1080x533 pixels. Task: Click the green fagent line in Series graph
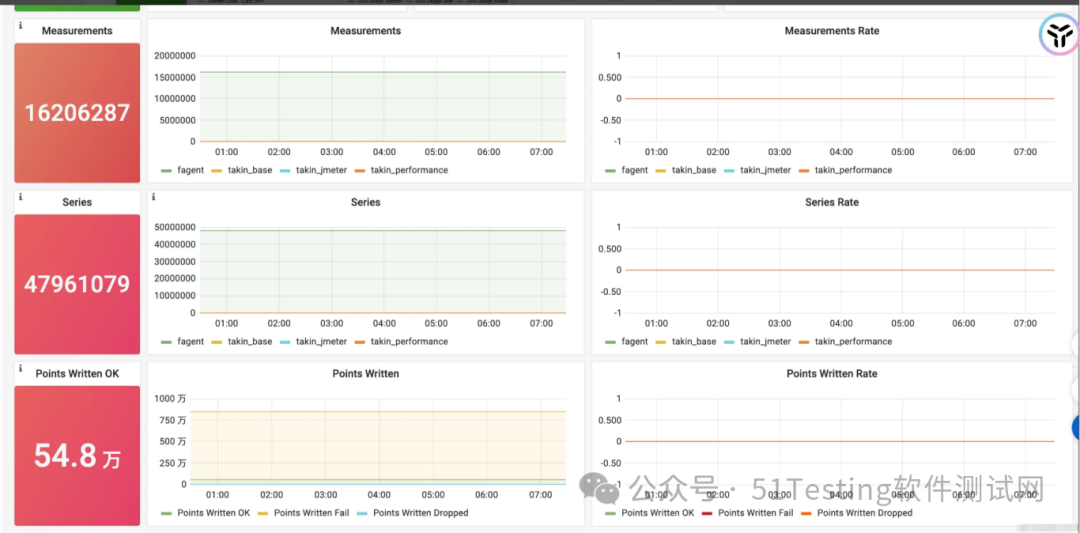(x=383, y=230)
